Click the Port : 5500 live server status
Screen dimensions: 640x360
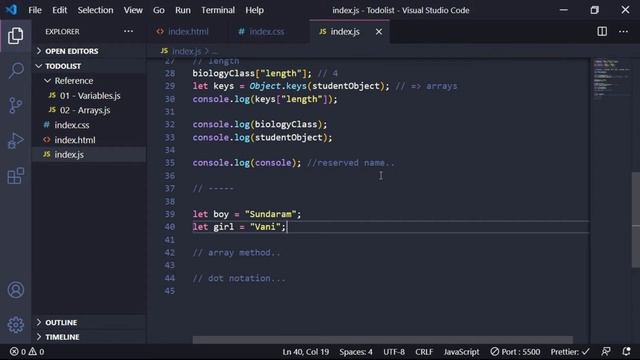(515, 351)
